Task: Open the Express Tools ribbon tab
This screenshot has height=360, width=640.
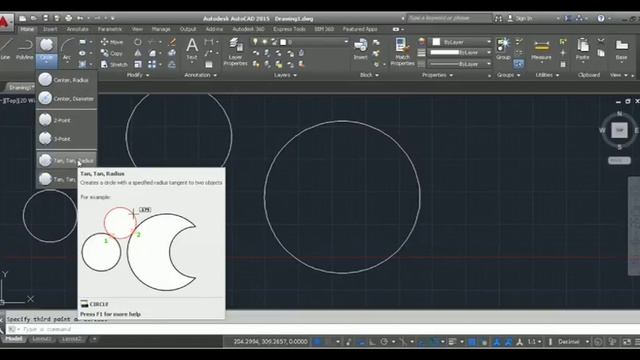Action: 289,29
